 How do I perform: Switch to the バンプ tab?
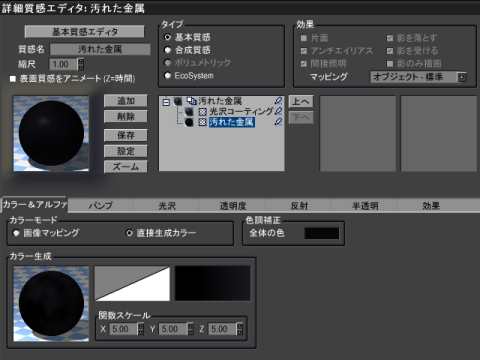point(100,205)
